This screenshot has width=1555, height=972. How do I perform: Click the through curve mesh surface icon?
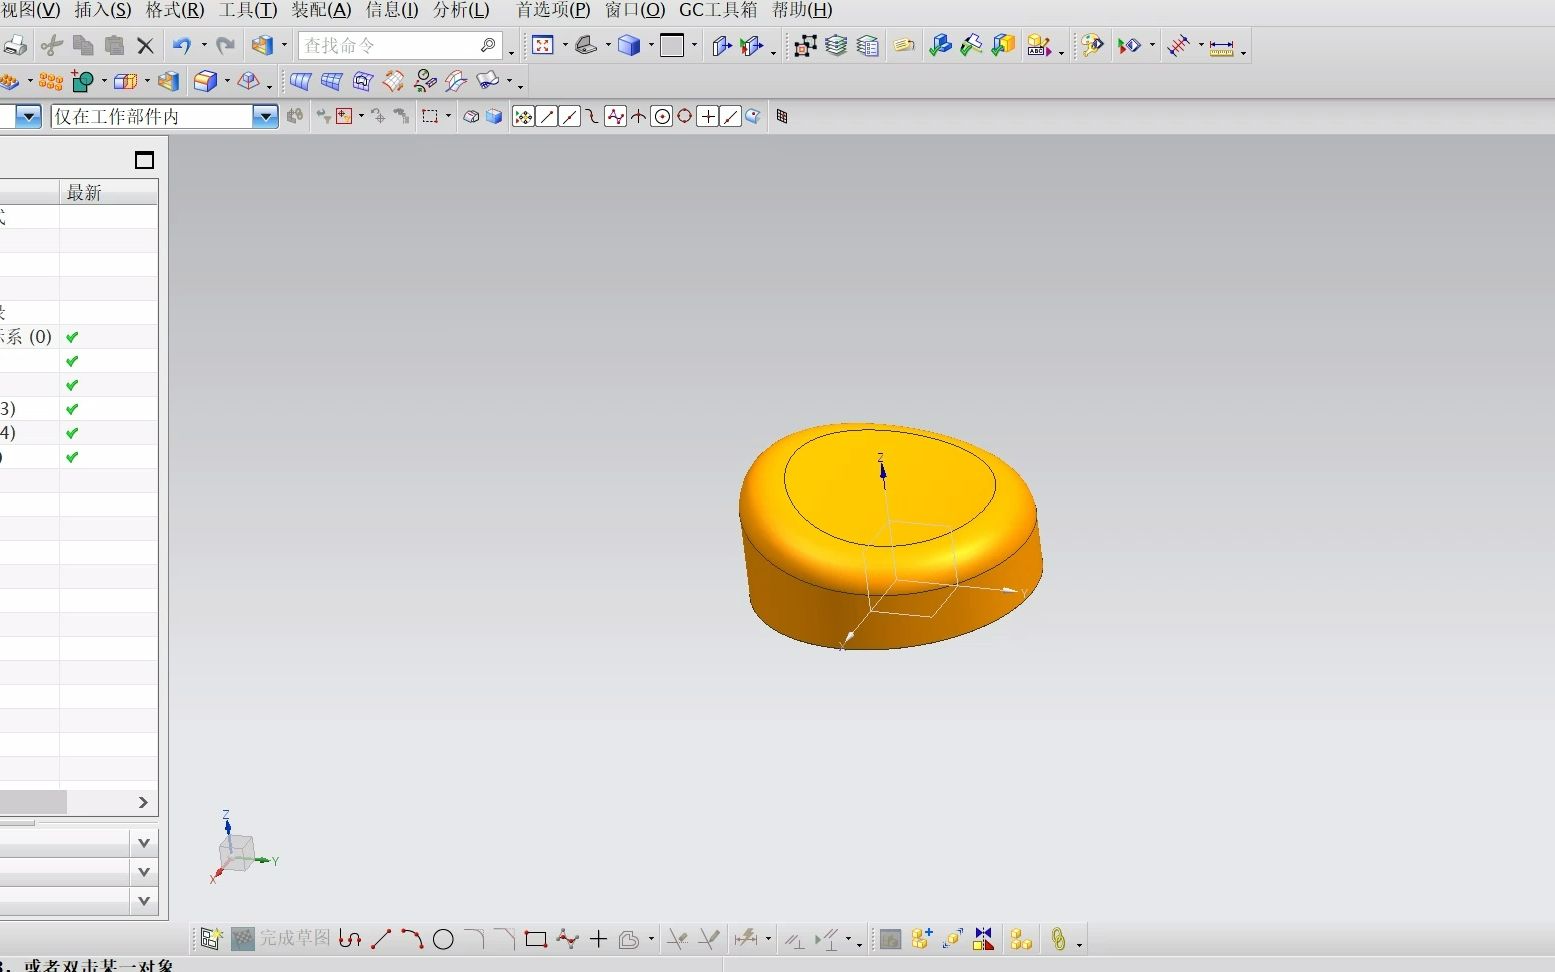click(x=331, y=81)
